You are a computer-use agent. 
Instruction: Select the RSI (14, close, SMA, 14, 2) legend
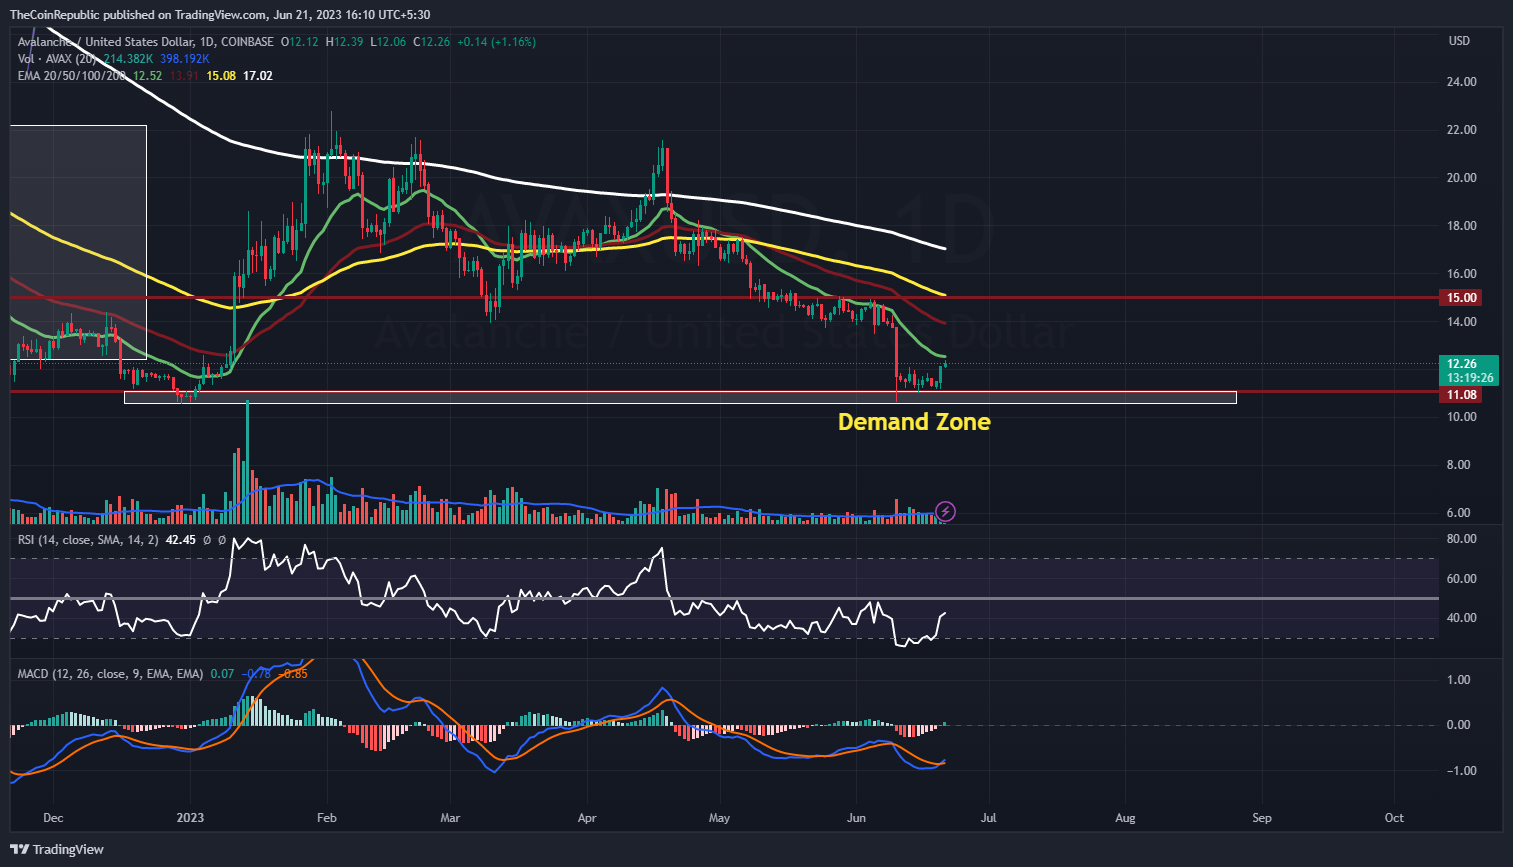tap(88, 540)
